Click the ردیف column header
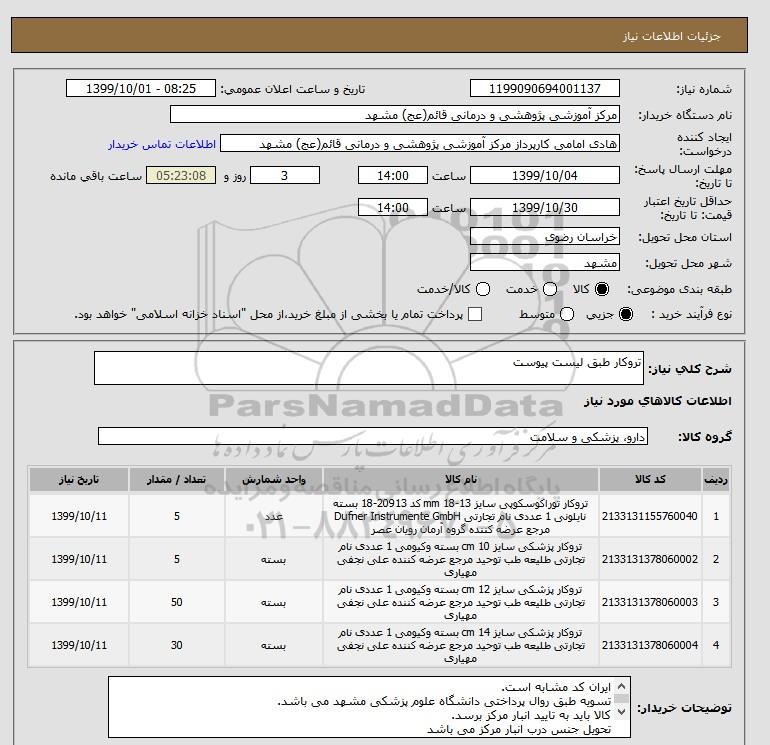770x745 pixels. [x=715, y=479]
